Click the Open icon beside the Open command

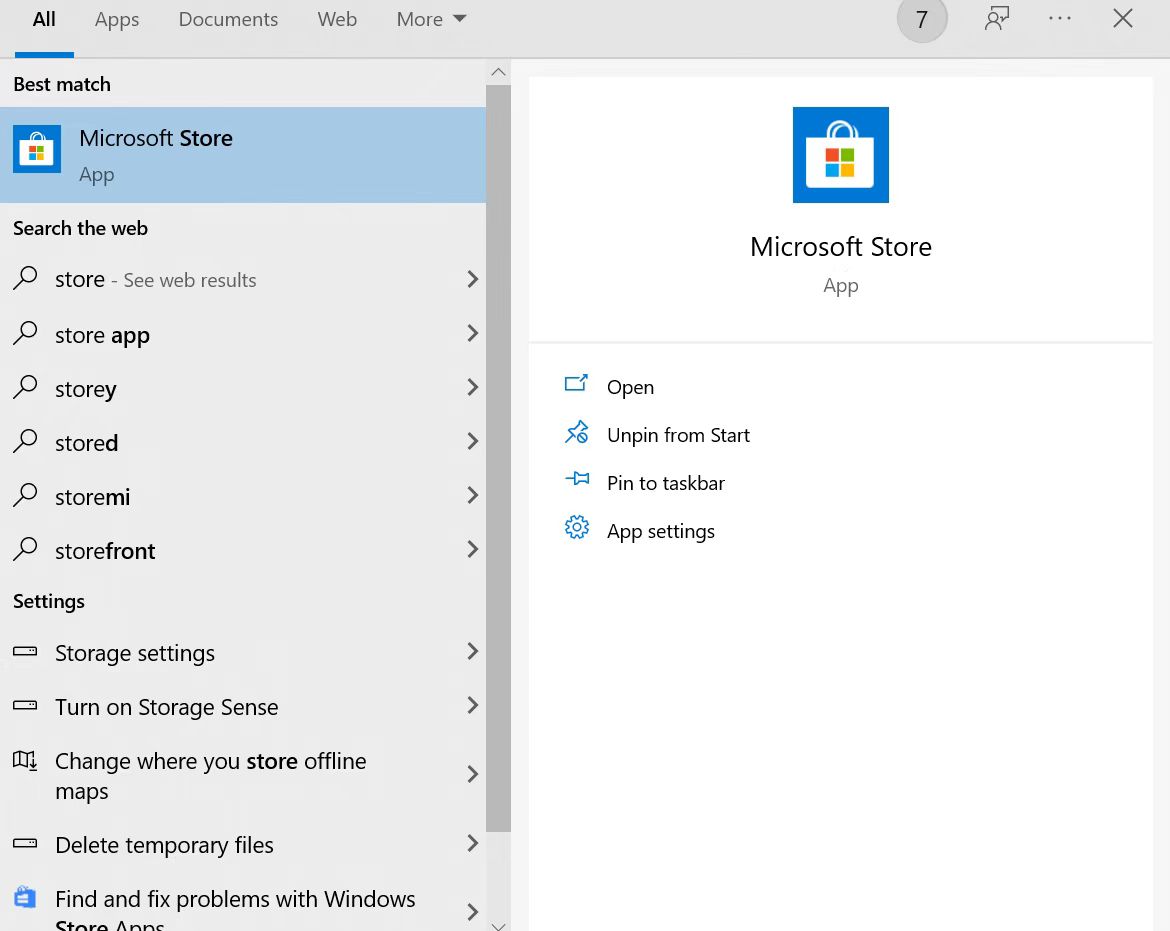pyautogui.click(x=577, y=384)
